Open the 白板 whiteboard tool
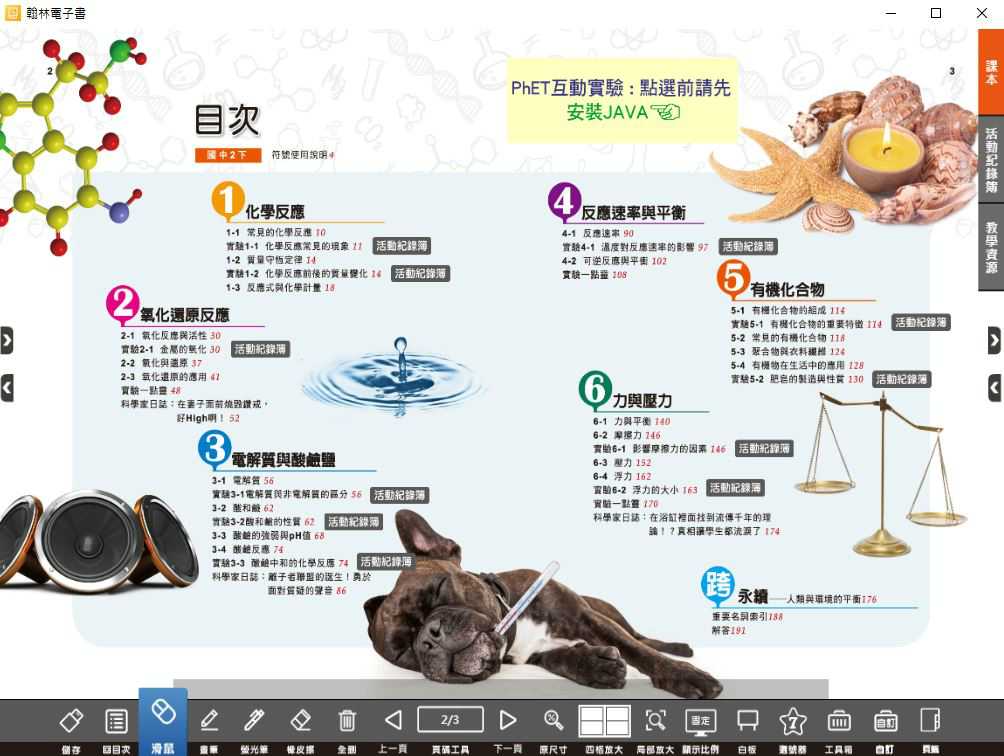The height and width of the screenshot is (756, 1004). coord(747,721)
